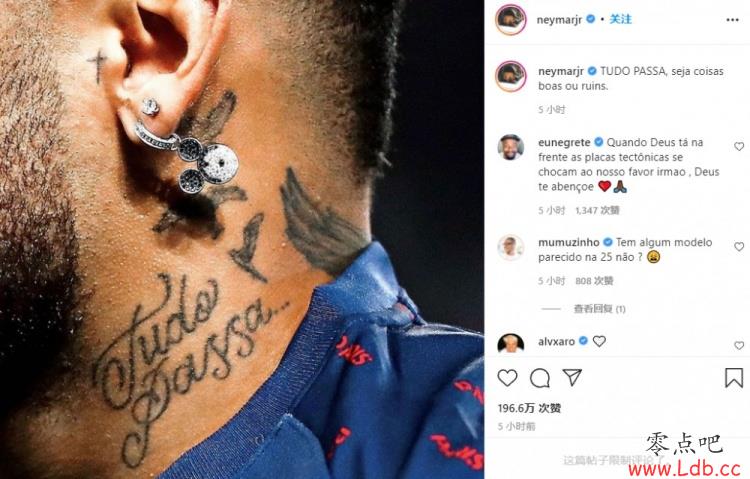Image resolution: width=750 pixels, height=479 pixels.
Task: Open eunegrete username link
Action: pos(564,142)
